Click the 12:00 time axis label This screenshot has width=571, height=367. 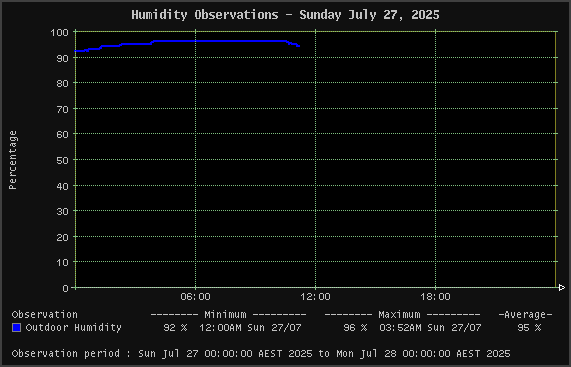(315, 297)
